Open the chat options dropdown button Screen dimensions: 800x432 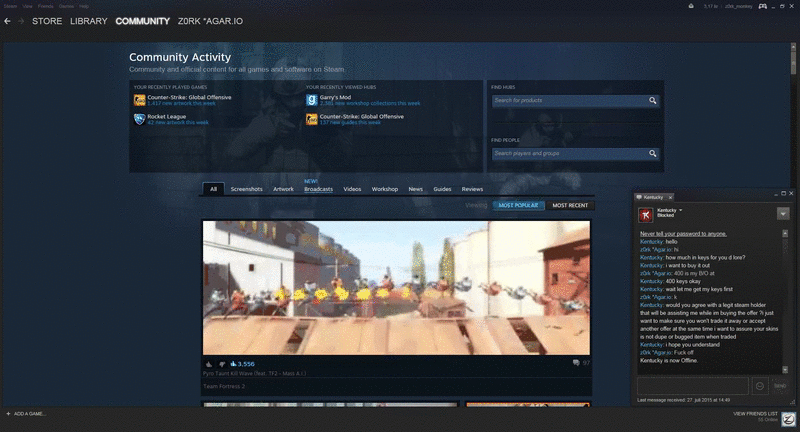click(x=783, y=214)
